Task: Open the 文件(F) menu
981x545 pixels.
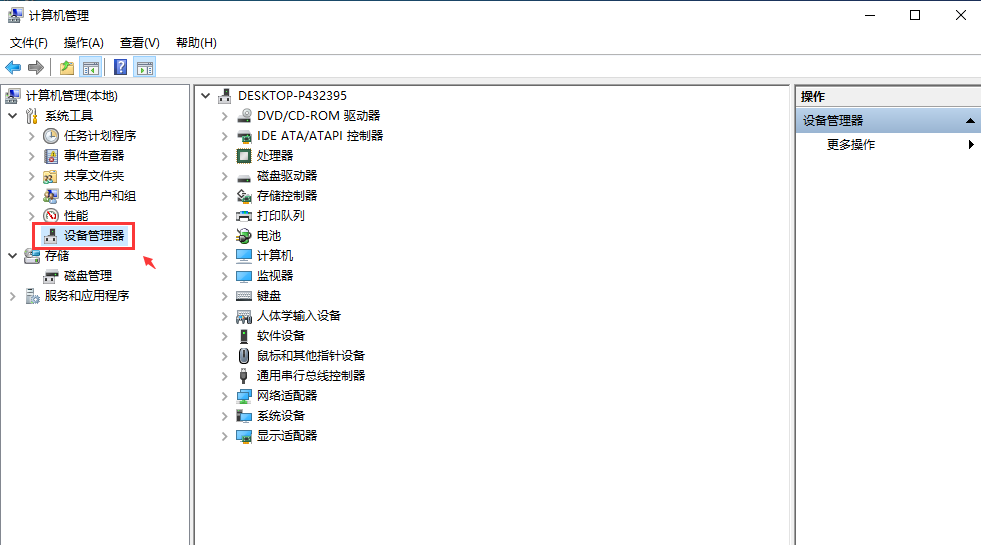Action: pyautogui.click(x=29, y=43)
